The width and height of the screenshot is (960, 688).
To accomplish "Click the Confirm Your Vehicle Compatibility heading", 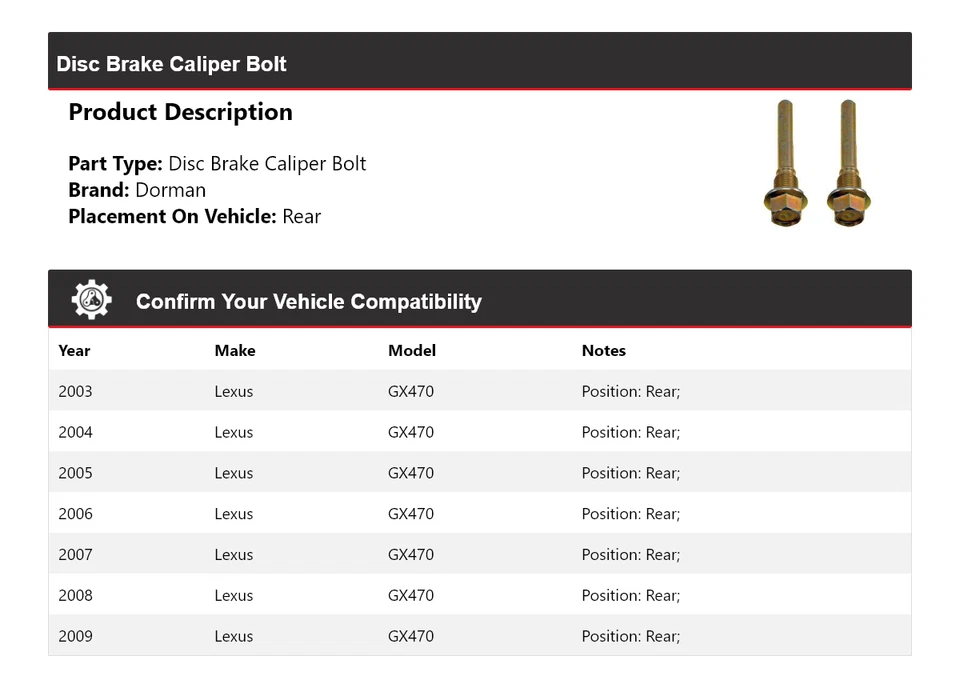I will (x=308, y=301).
